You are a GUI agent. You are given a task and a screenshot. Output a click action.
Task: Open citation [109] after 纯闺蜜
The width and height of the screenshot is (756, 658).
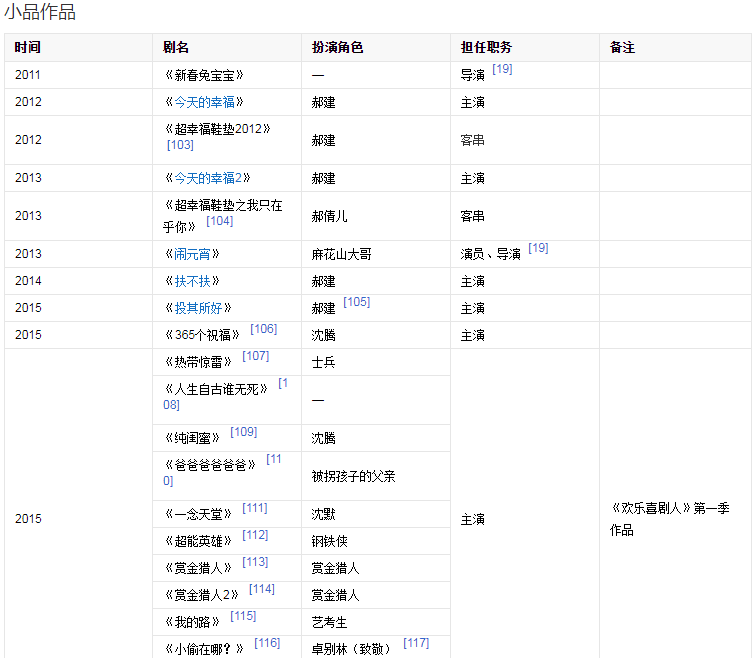click(243, 432)
